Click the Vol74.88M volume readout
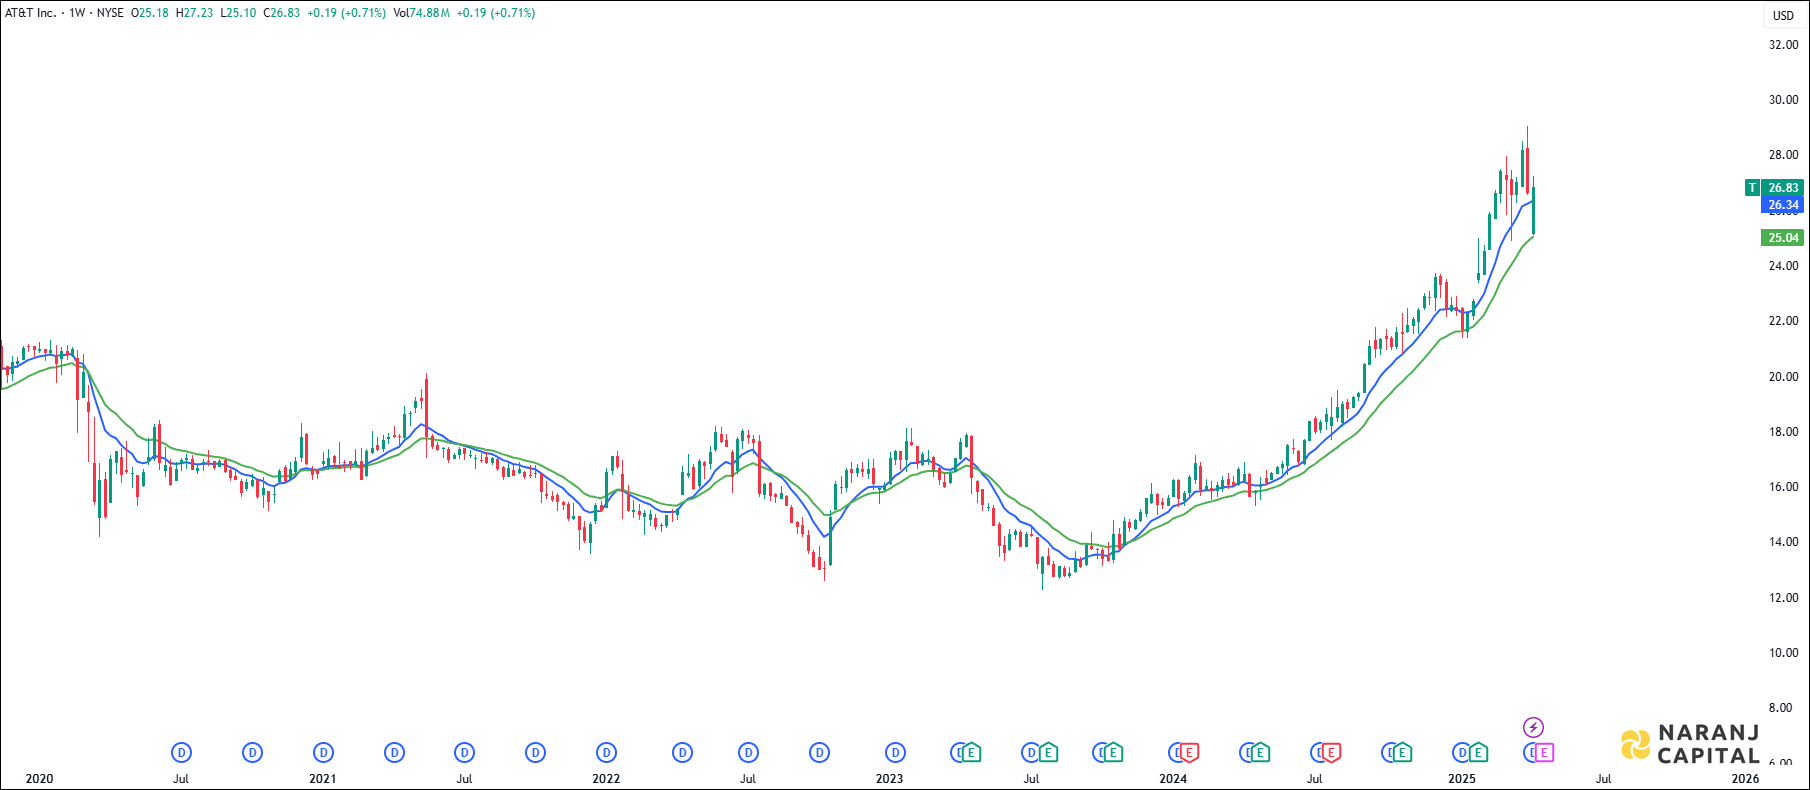 [x=421, y=13]
